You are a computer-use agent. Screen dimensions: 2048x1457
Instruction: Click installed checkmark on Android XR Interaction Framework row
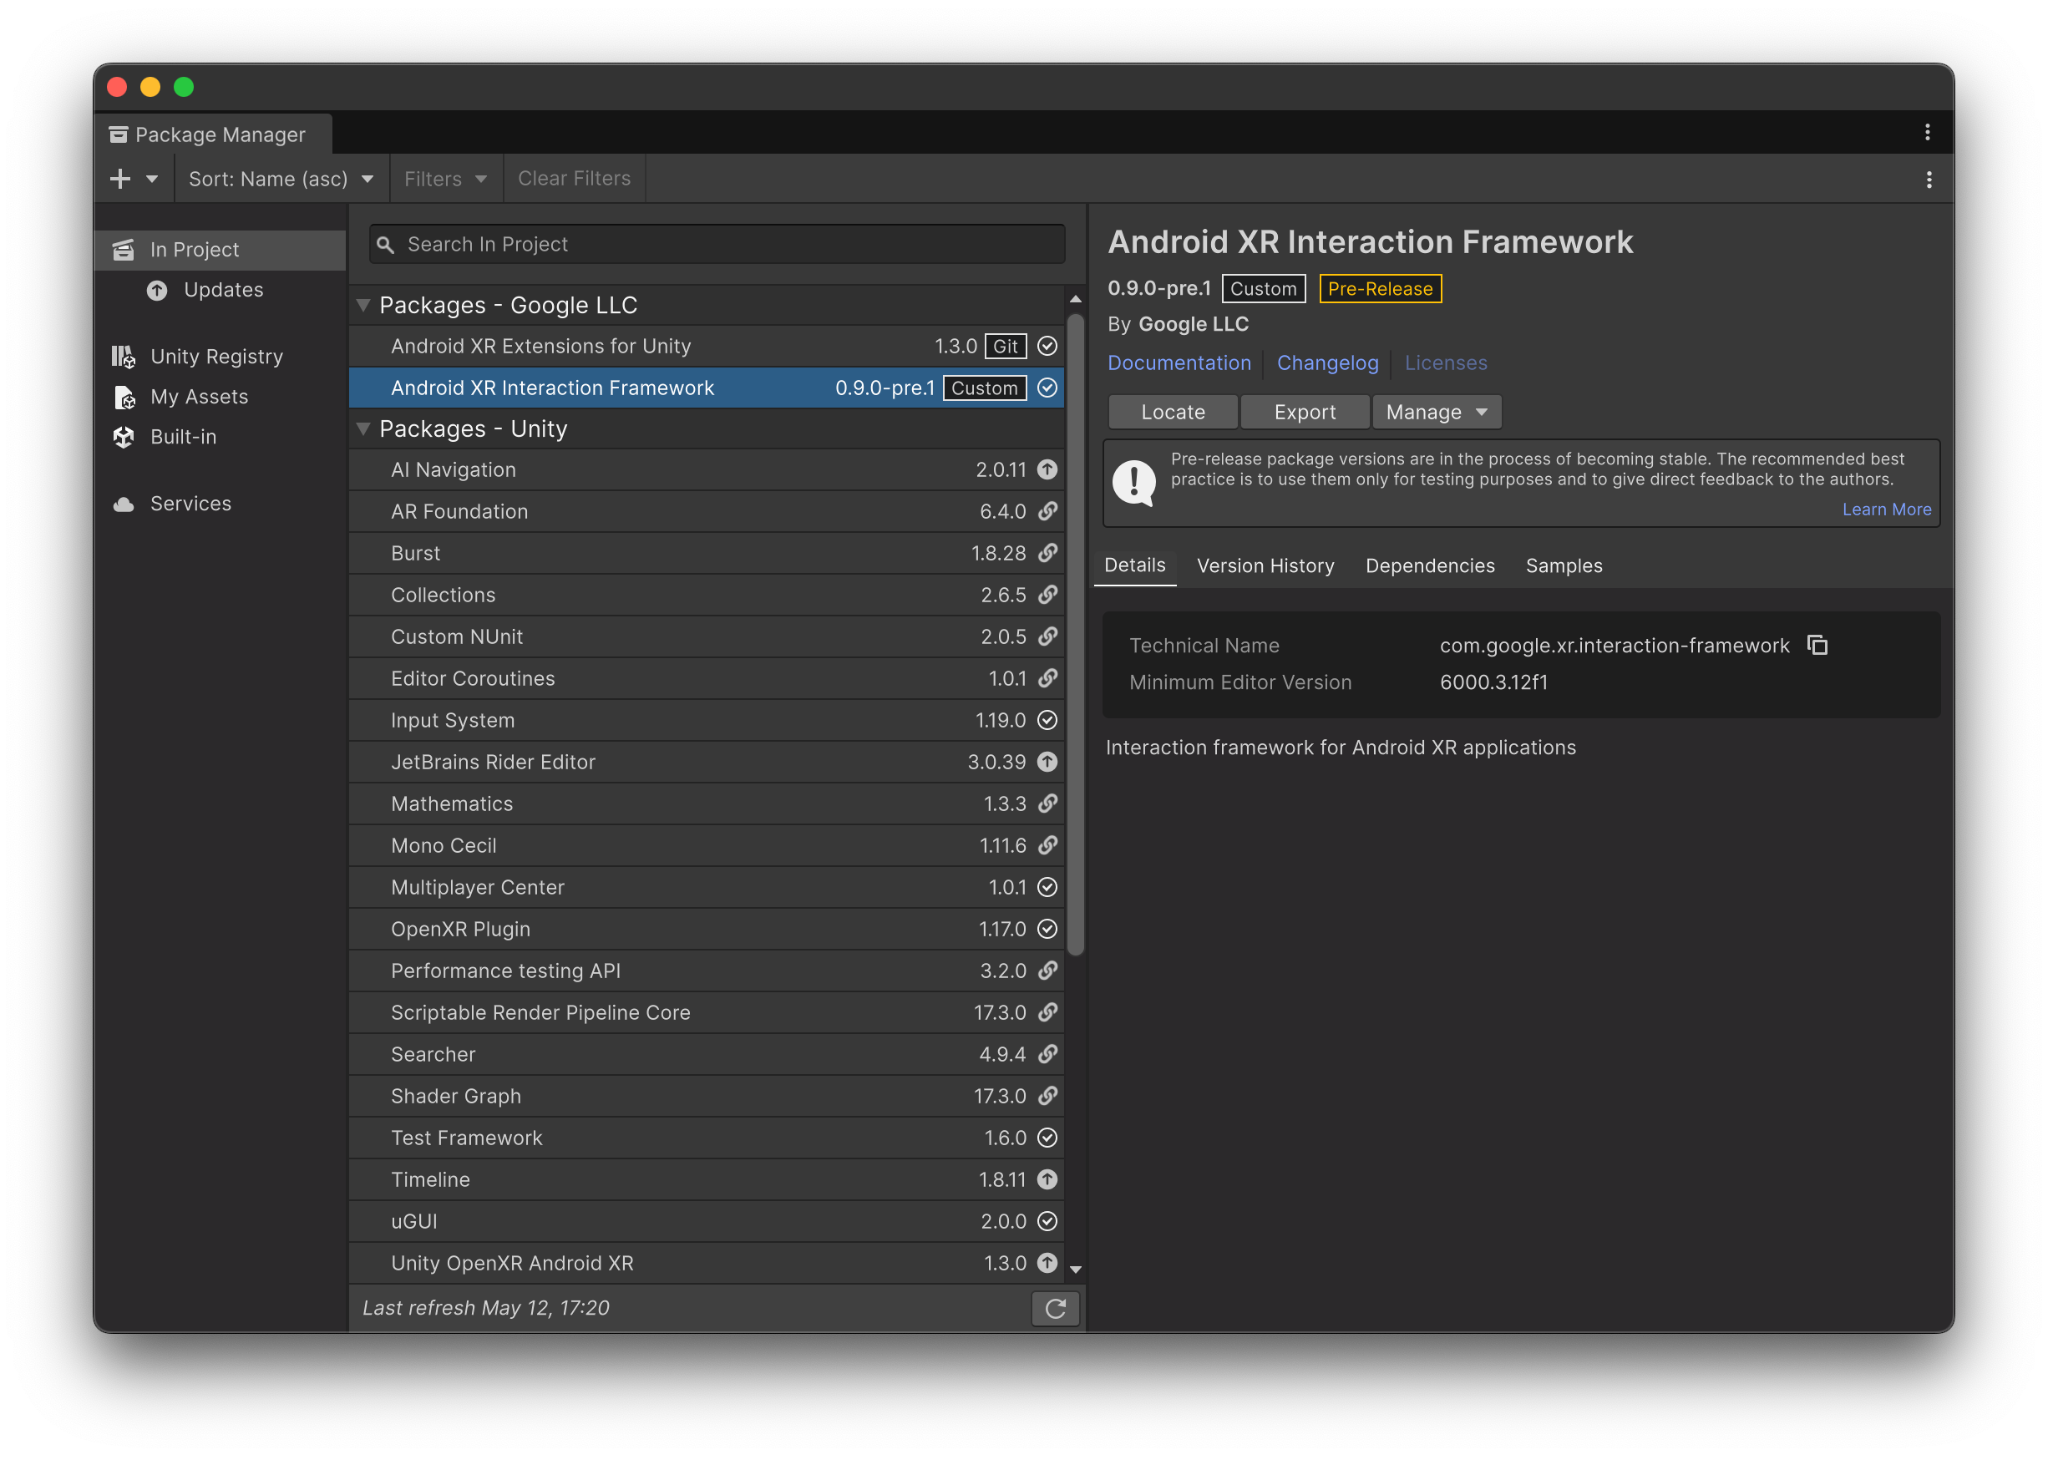pos(1047,388)
